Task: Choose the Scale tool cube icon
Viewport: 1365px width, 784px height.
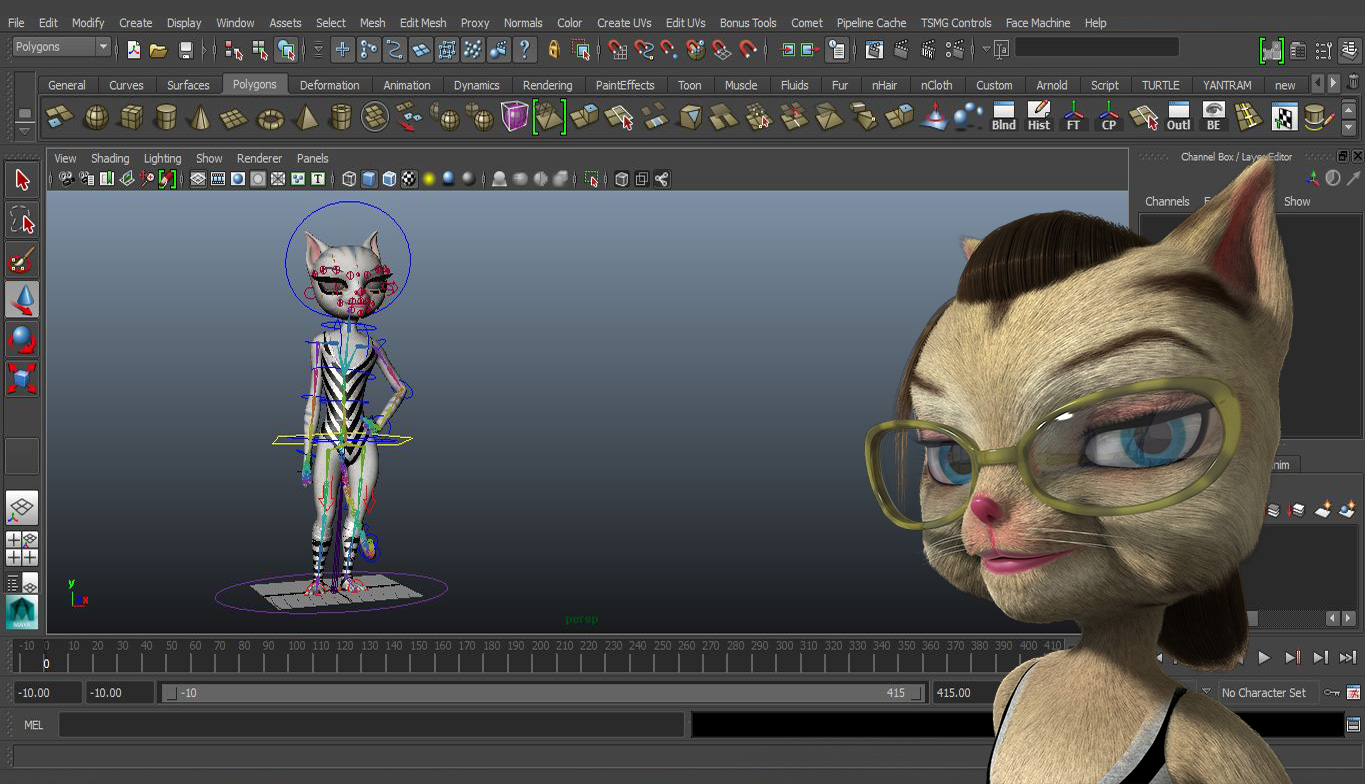Action: click(x=22, y=378)
